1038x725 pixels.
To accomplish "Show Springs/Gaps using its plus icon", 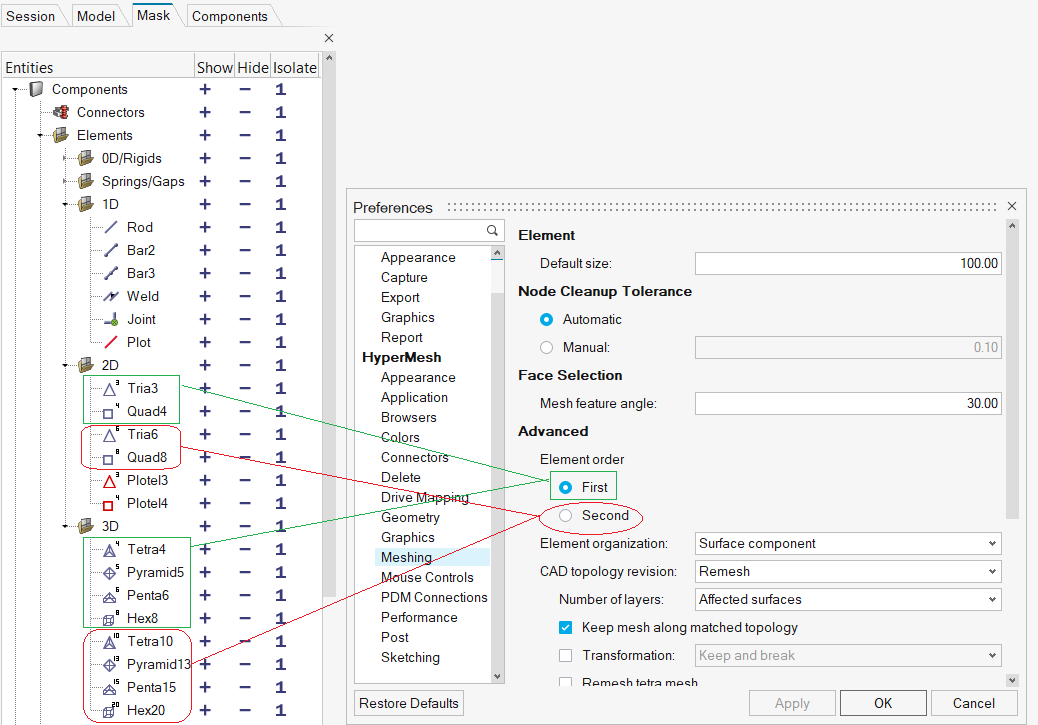I will coord(205,182).
